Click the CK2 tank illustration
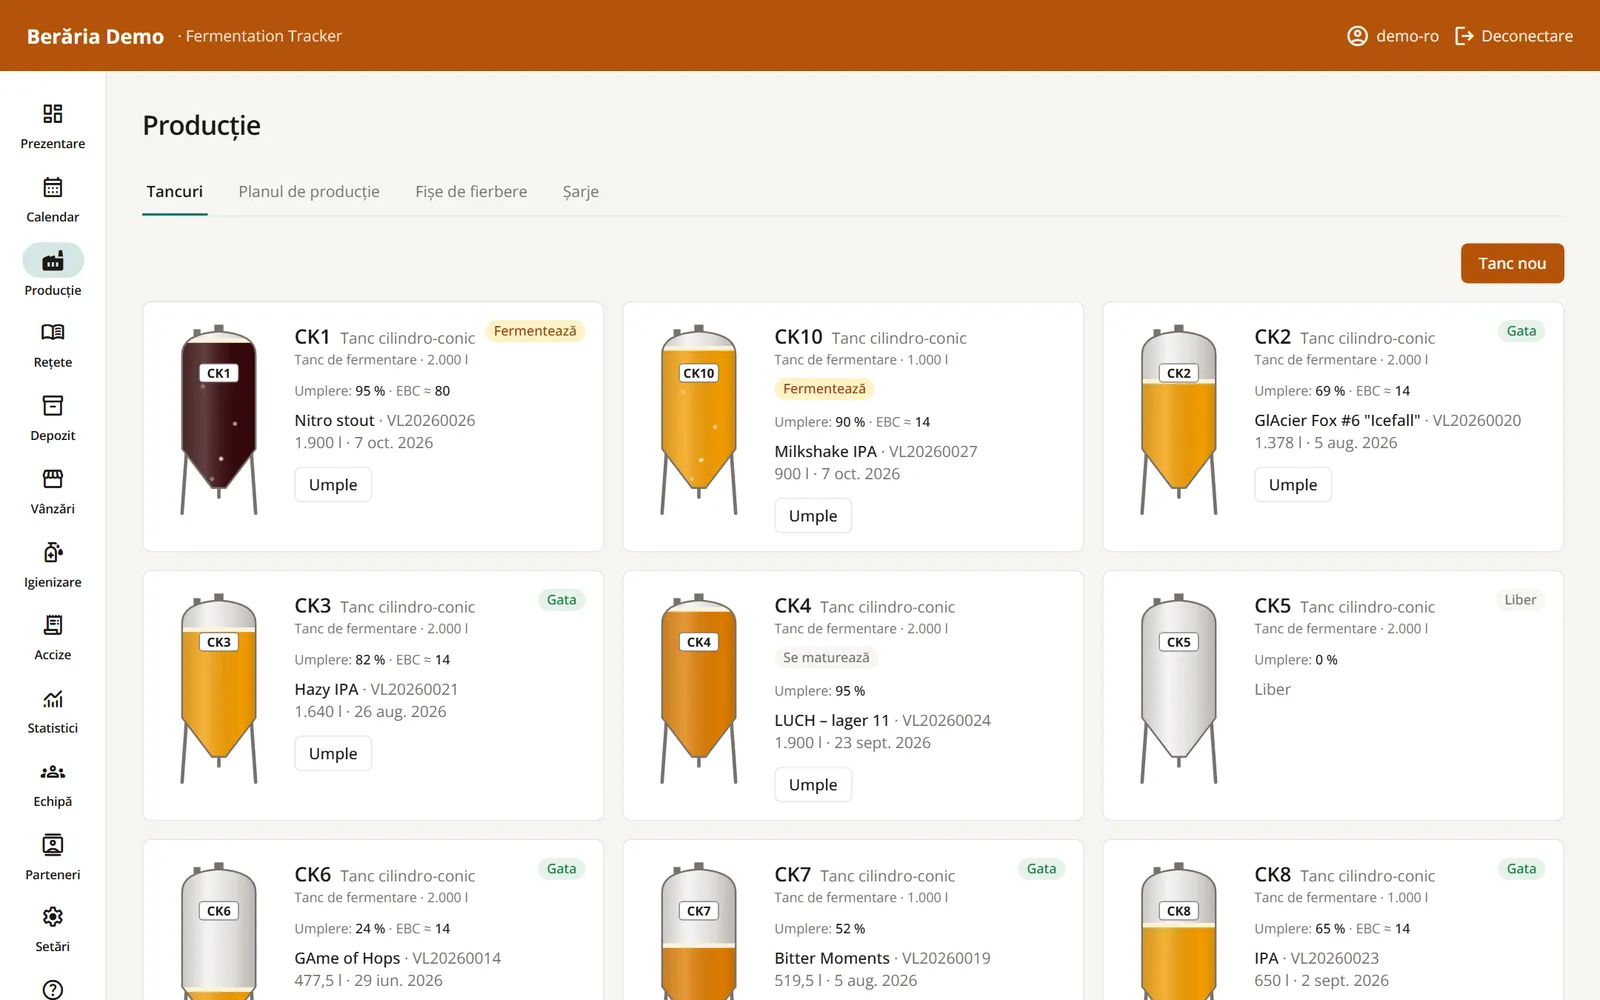This screenshot has width=1600, height=1000. [1179, 420]
